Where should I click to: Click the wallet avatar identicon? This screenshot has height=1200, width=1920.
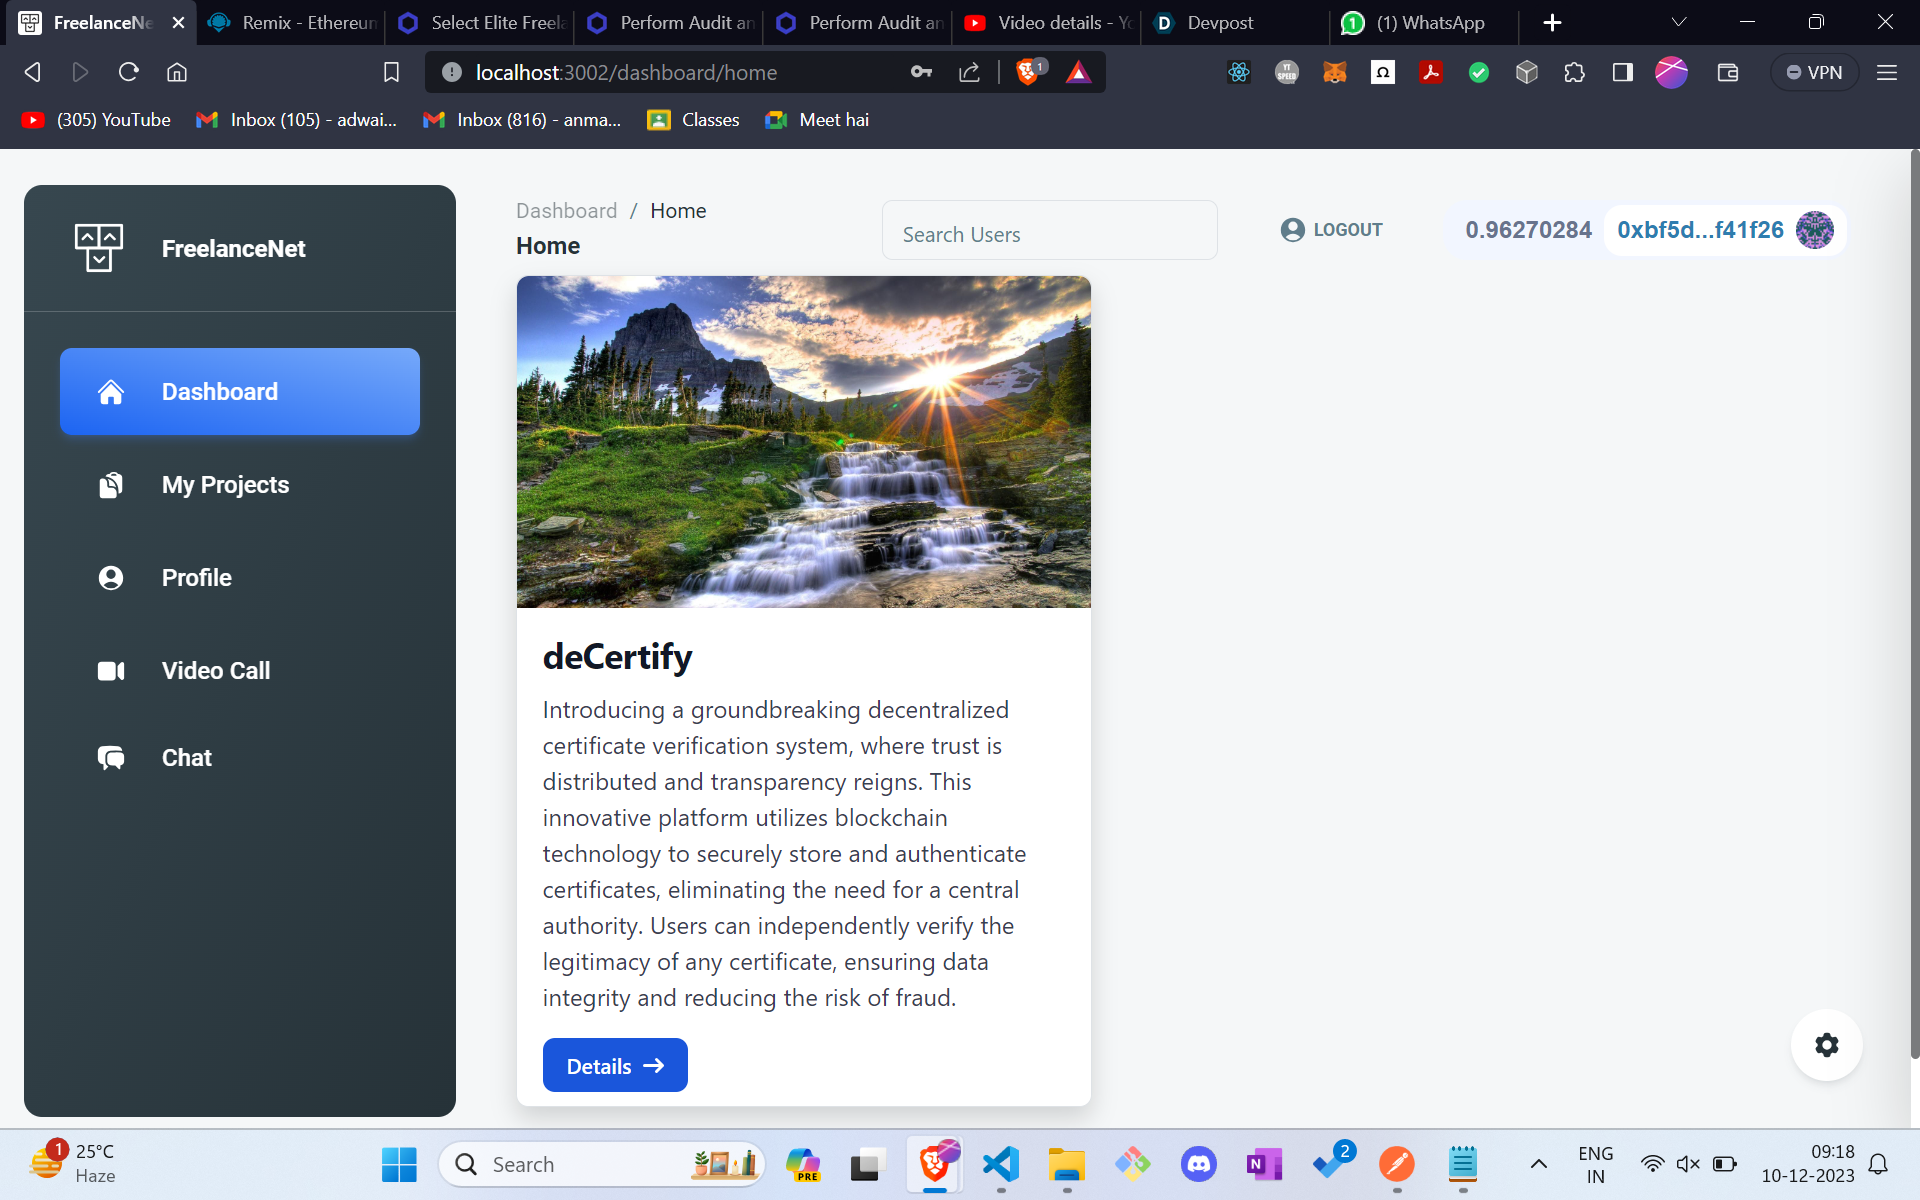tap(1814, 230)
